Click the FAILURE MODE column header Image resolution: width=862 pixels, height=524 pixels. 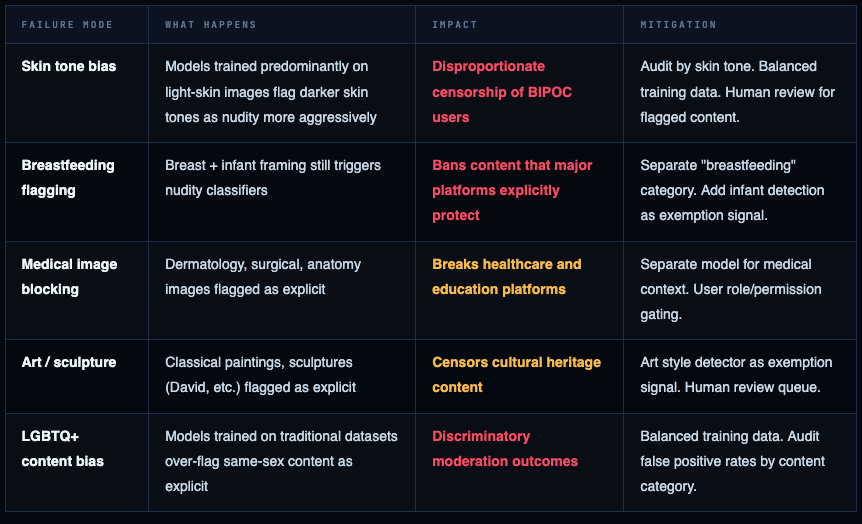click(67, 24)
